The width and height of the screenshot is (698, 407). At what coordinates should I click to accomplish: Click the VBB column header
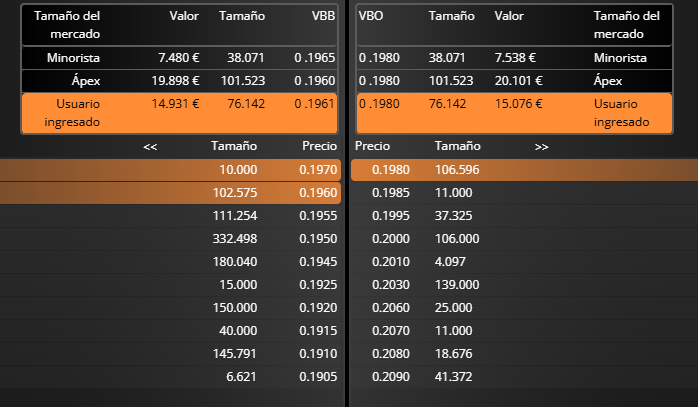point(323,16)
